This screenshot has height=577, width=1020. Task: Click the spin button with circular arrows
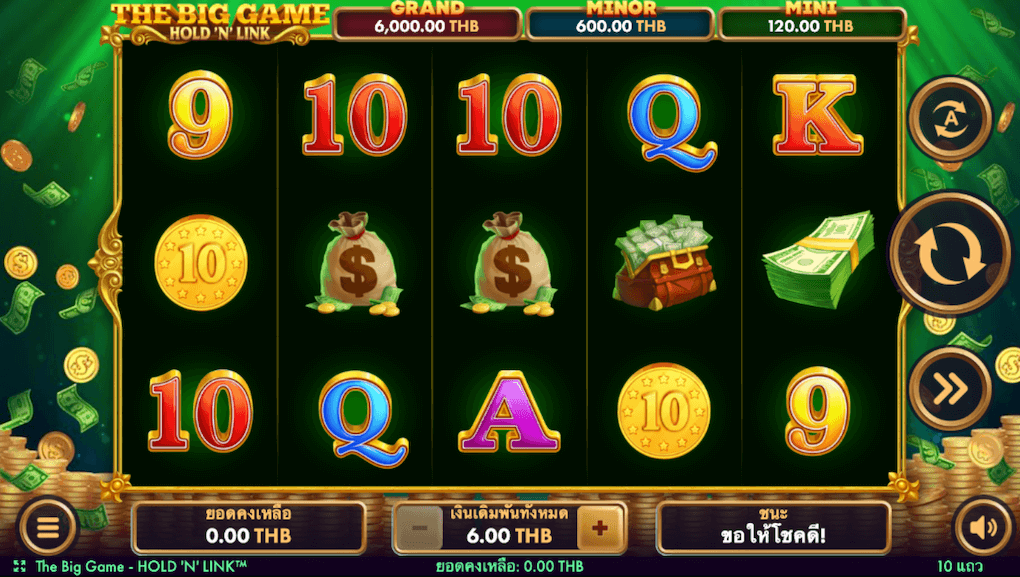[949, 254]
